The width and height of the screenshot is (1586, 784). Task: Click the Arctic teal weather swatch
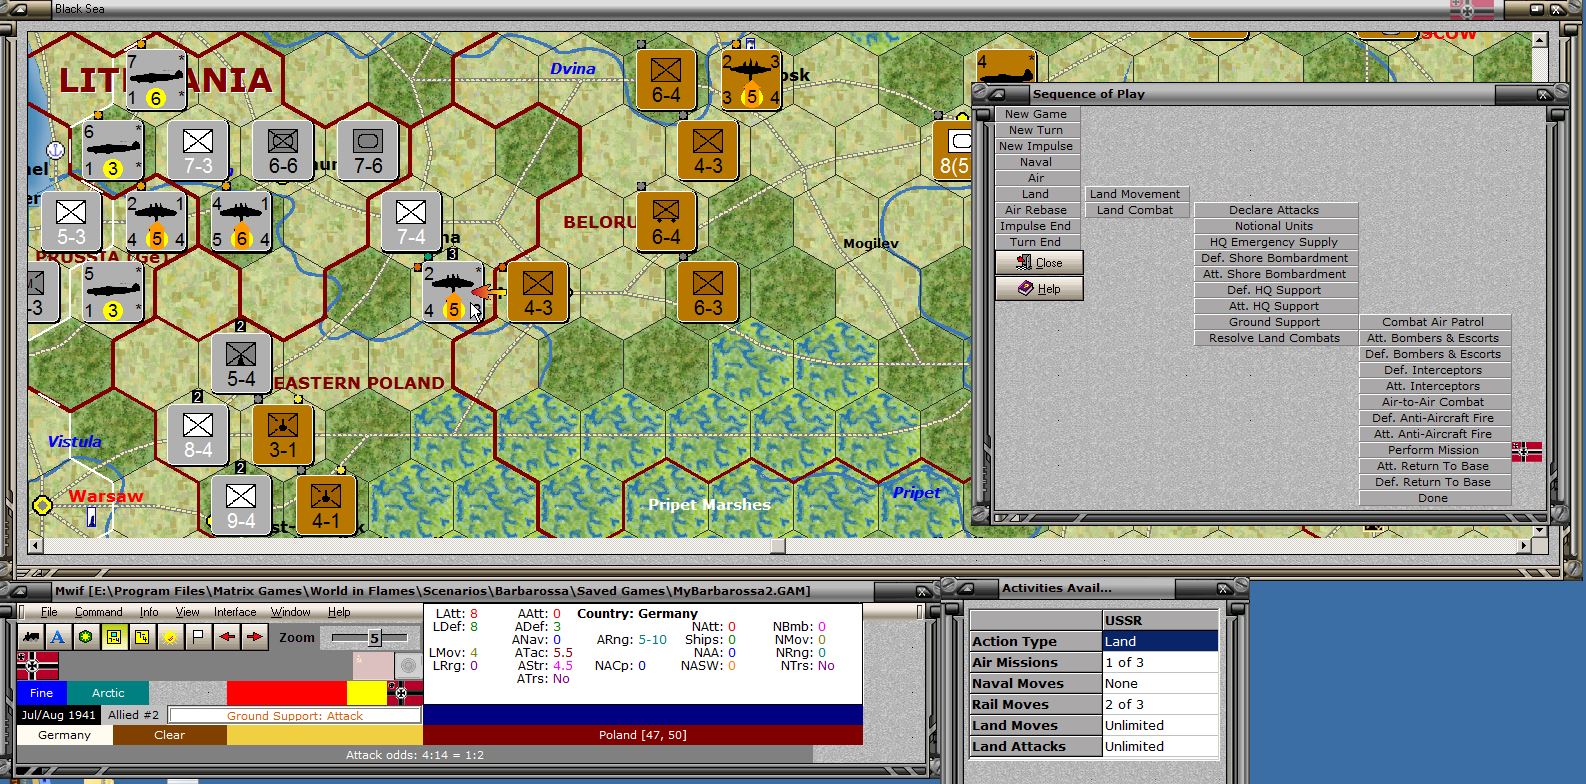pos(108,693)
